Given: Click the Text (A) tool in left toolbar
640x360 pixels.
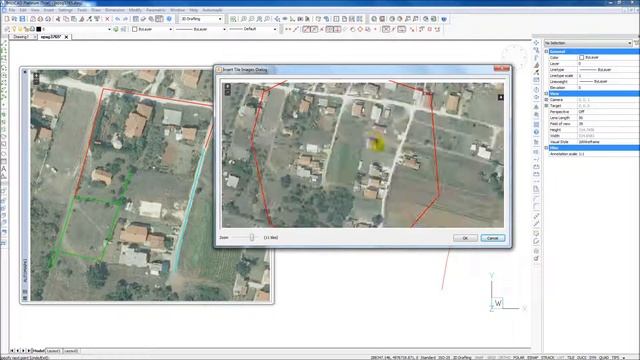Looking at the screenshot, I should (4, 169).
